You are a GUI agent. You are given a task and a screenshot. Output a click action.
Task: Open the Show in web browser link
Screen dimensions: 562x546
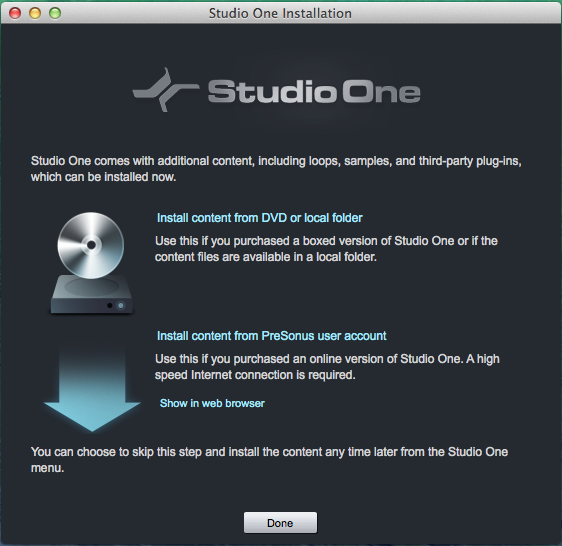click(212, 403)
